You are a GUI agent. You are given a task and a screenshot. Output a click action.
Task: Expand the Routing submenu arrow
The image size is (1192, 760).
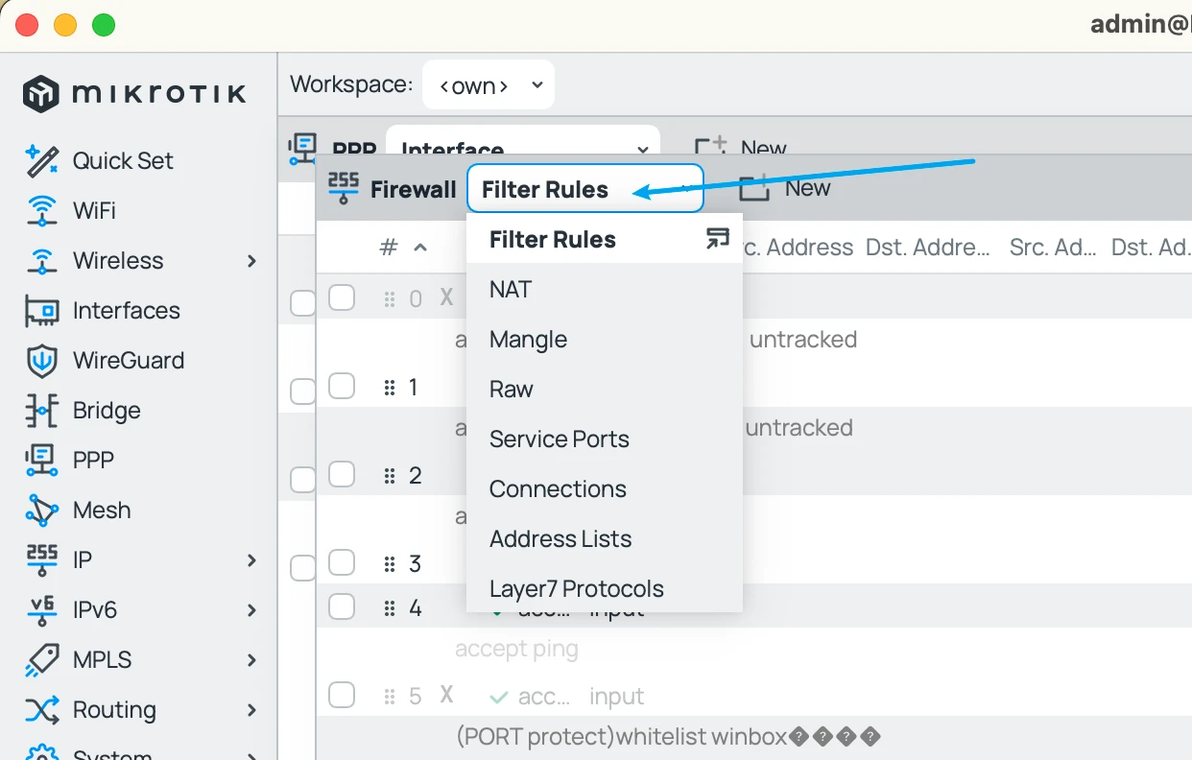tap(252, 710)
